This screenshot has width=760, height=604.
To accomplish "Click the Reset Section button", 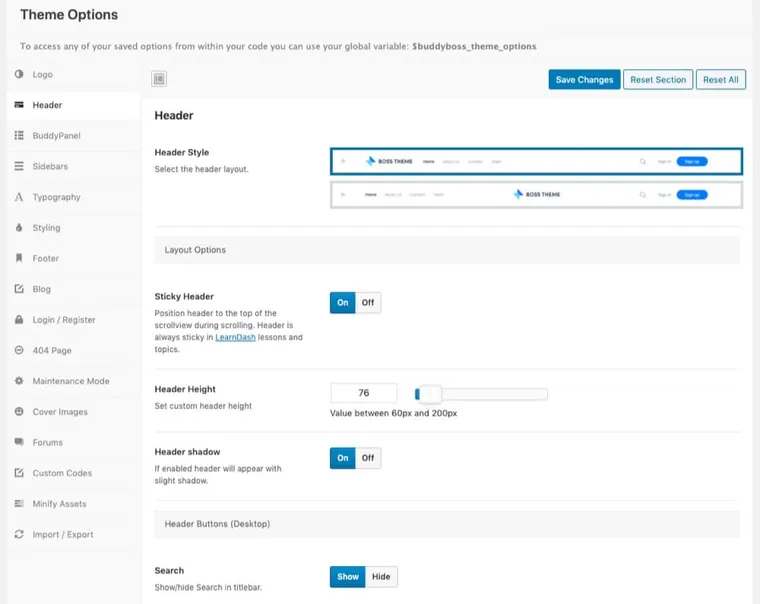I will pyautogui.click(x=658, y=79).
